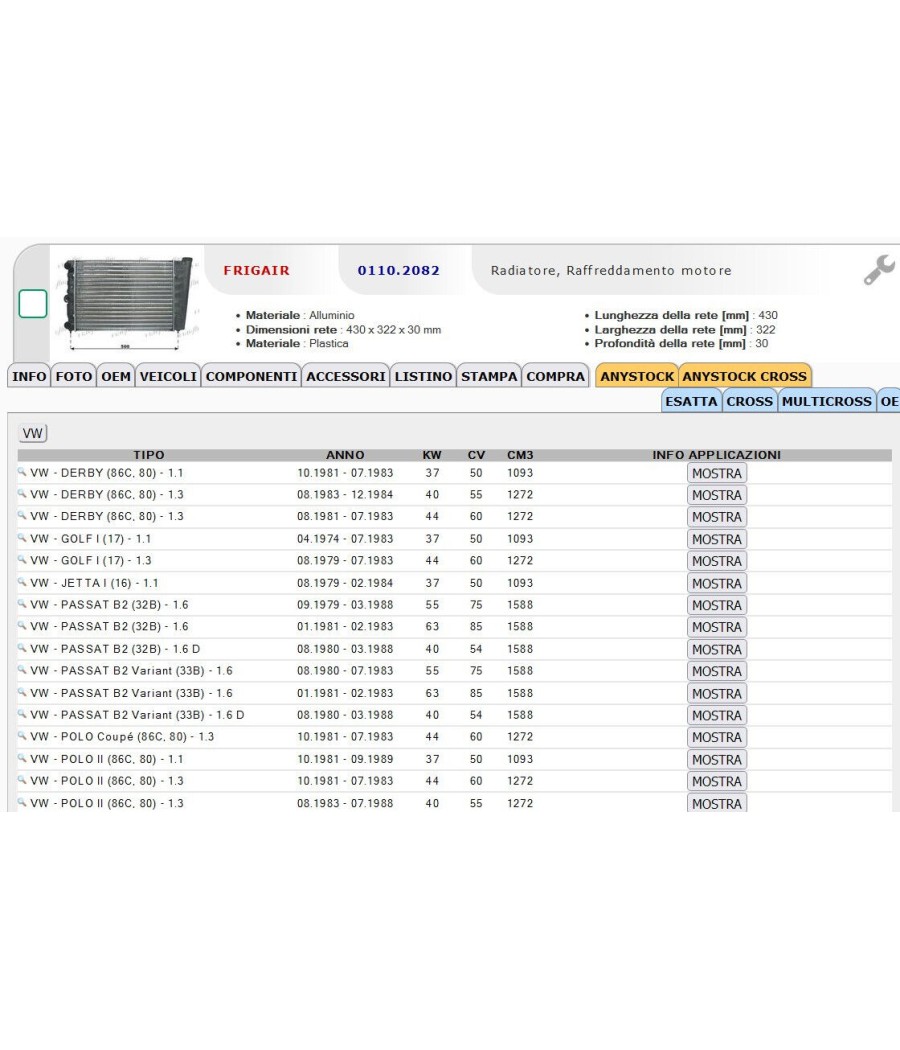This screenshot has height=1050, width=900.
Task: Choose the ESATTA sub-tab
Action: click(691, 401)
